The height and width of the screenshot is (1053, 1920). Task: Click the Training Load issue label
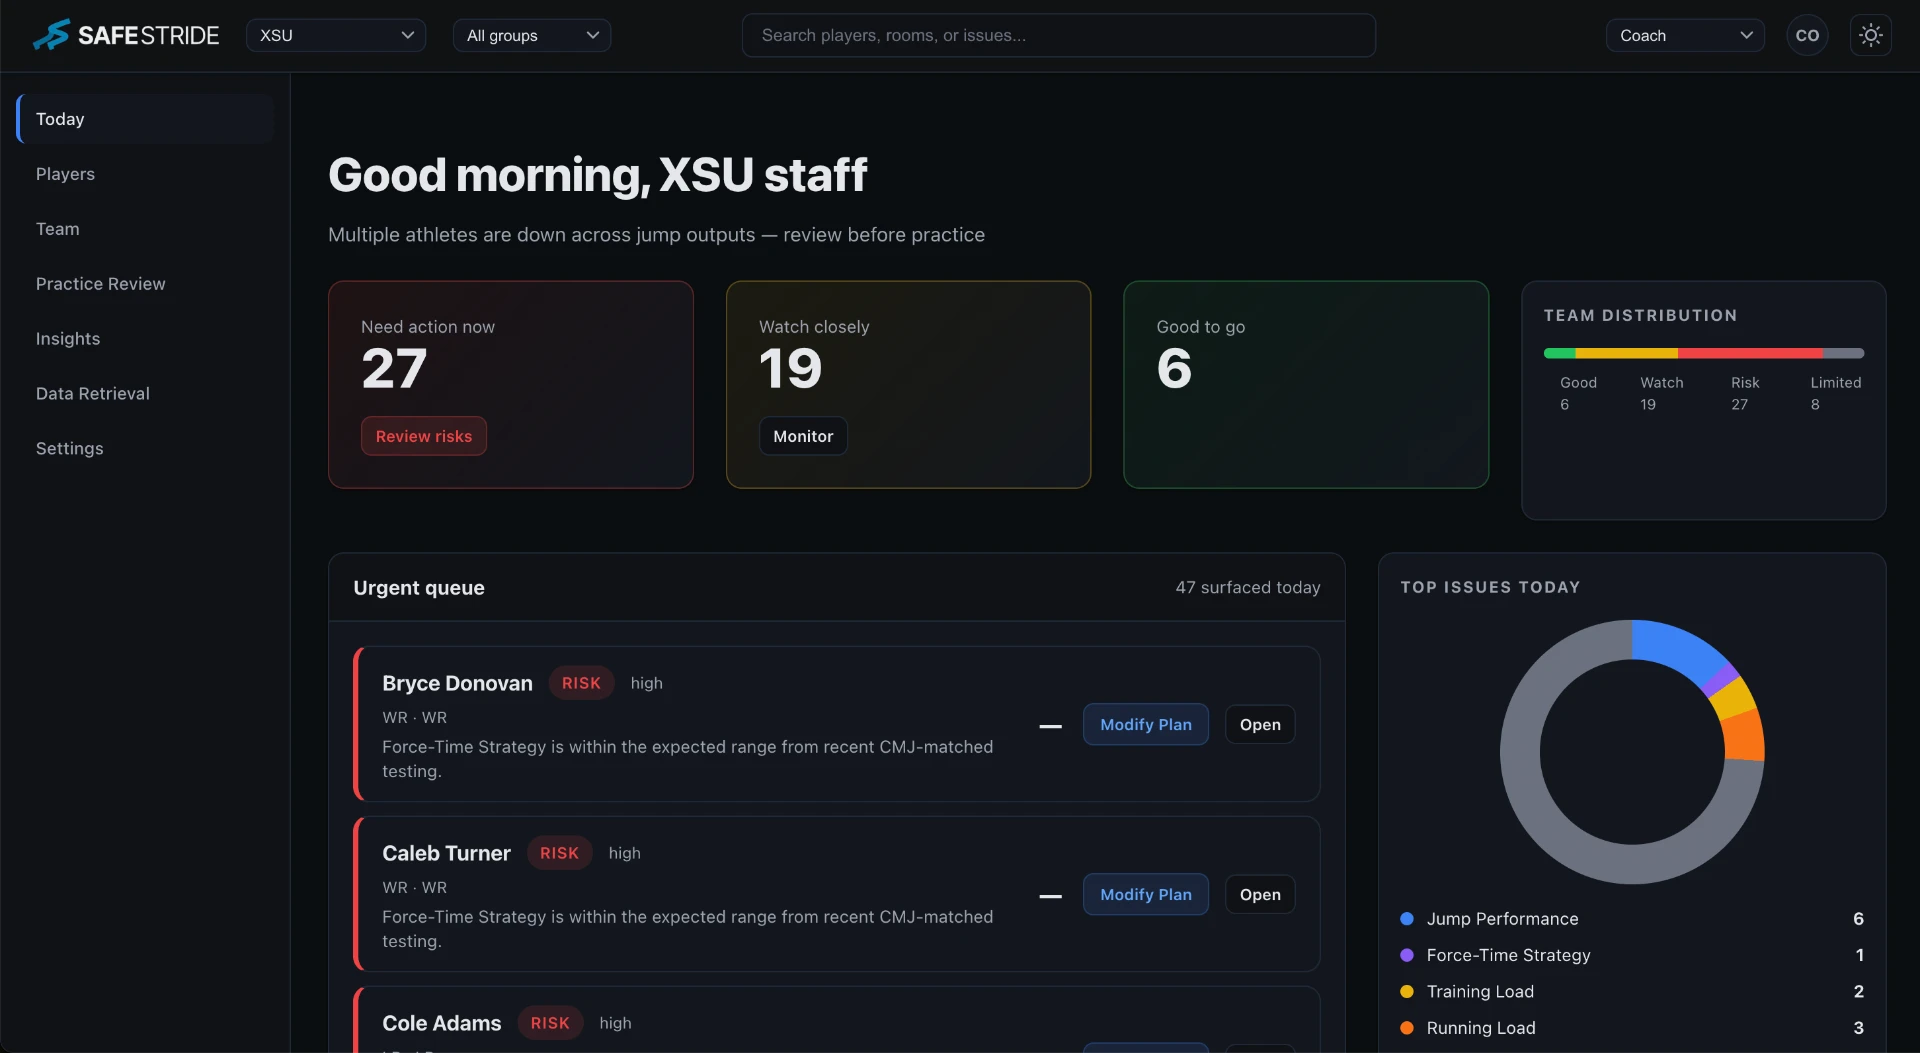(1480, 991)
